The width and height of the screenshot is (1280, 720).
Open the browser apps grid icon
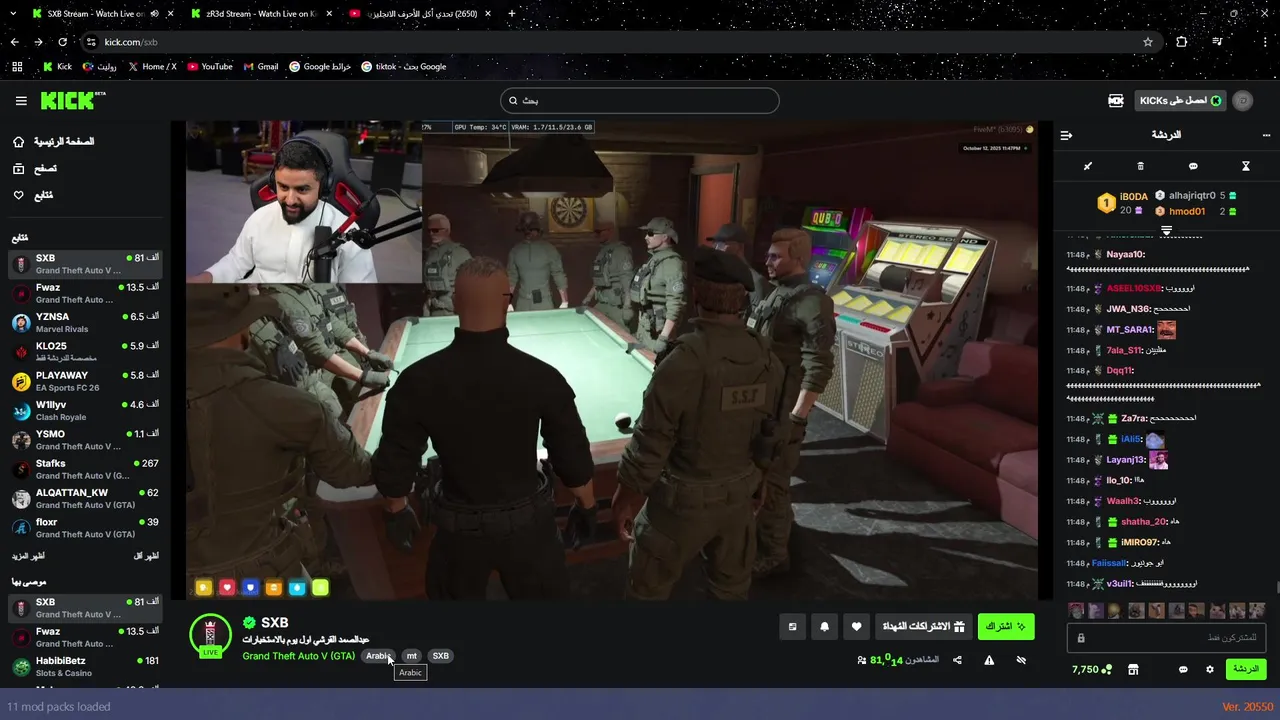17,67
